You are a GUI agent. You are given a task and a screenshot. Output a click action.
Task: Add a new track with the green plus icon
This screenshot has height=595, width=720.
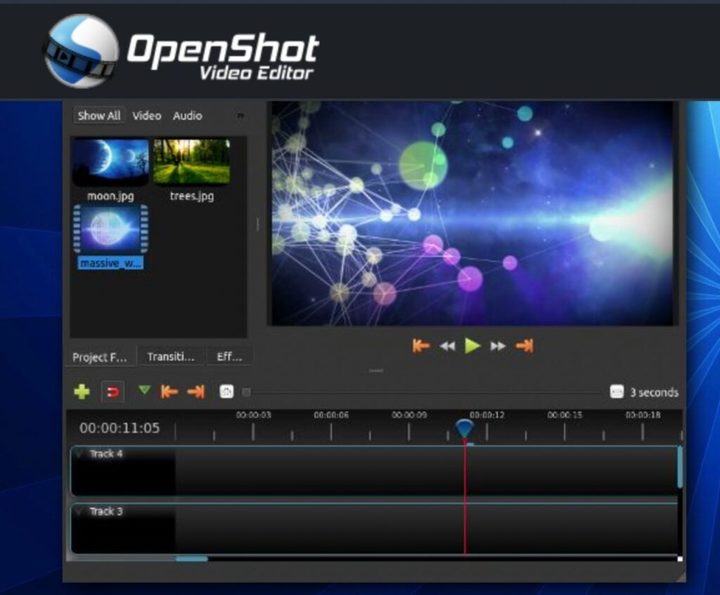coord(82,392)
